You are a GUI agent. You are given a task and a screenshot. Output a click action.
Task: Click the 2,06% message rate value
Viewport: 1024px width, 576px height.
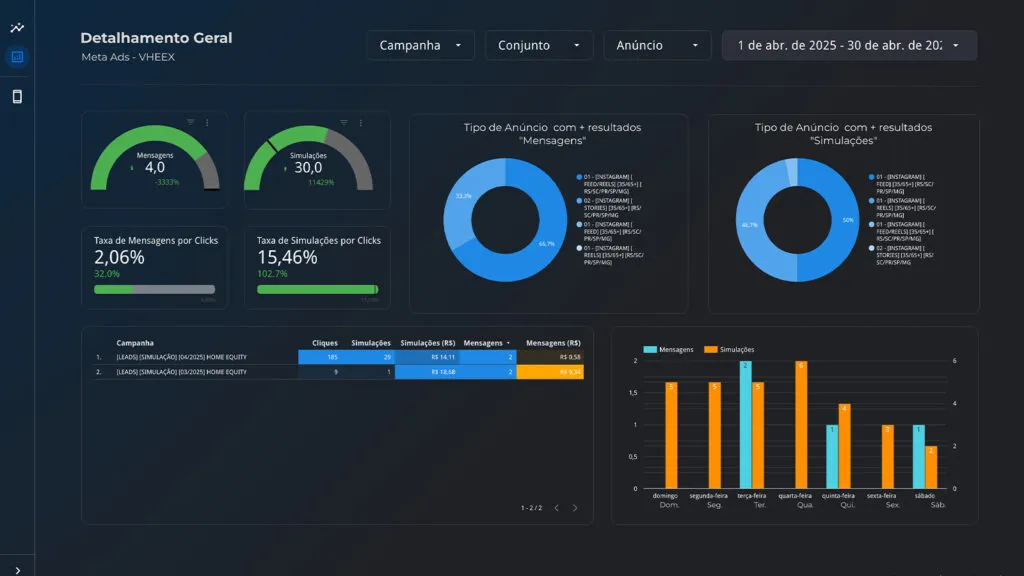119,257
